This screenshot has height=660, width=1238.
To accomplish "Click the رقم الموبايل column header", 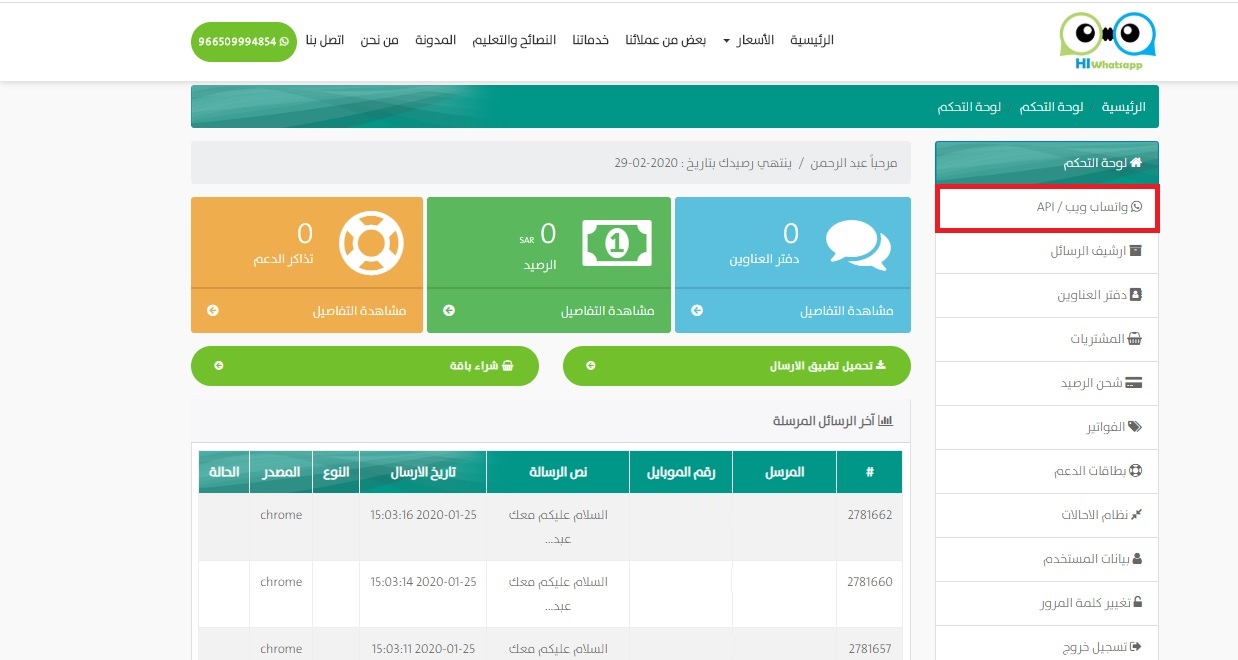I will [x=681, y=472].
